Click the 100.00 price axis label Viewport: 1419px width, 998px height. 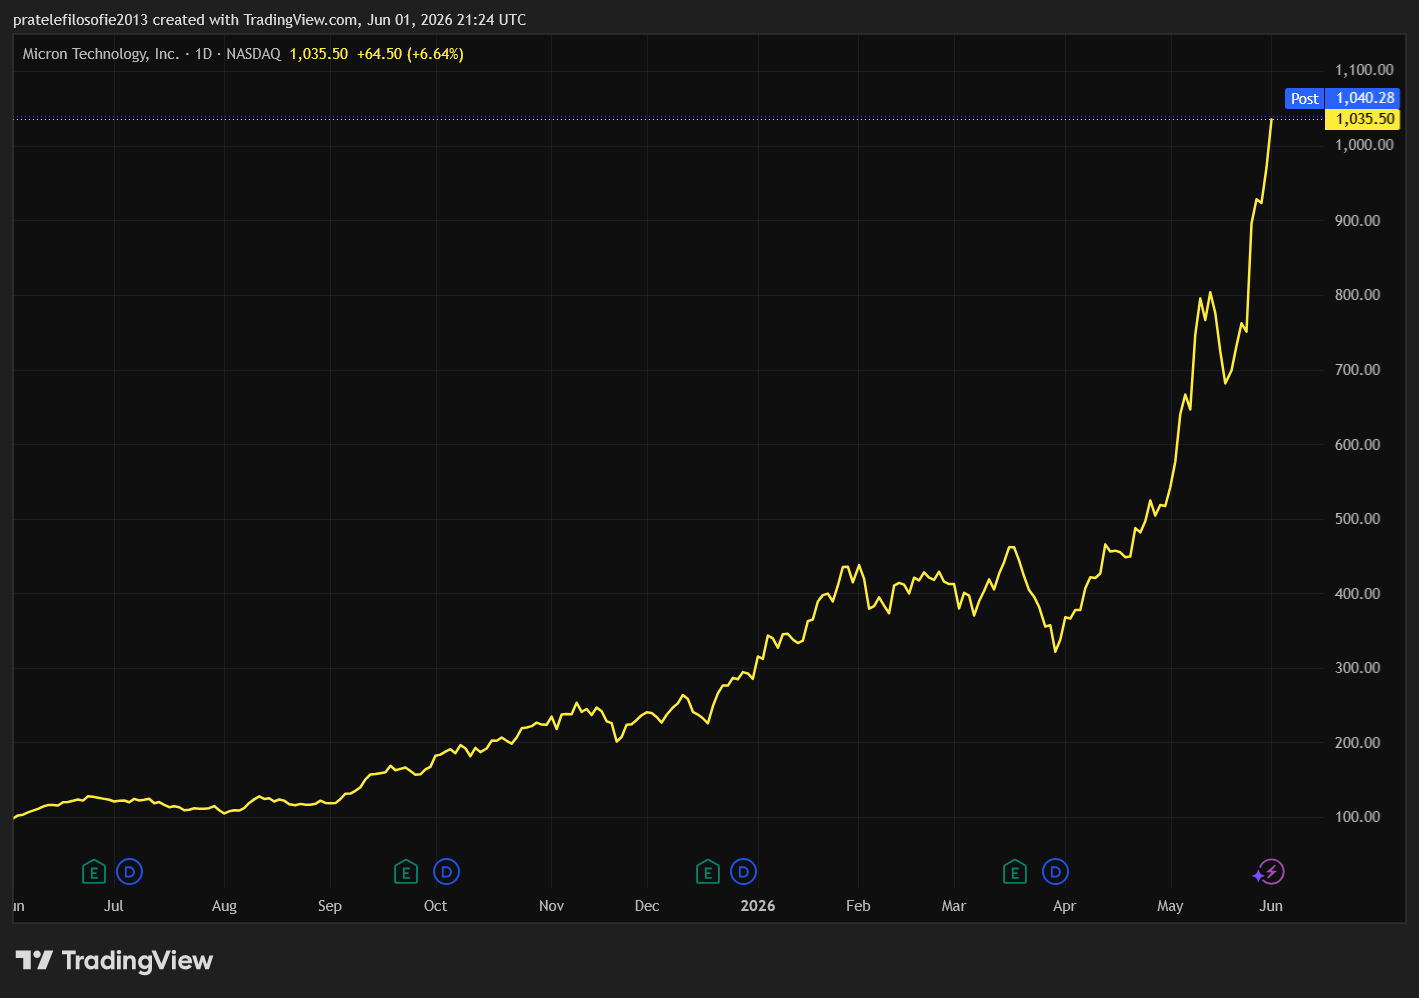point(1358,817)
